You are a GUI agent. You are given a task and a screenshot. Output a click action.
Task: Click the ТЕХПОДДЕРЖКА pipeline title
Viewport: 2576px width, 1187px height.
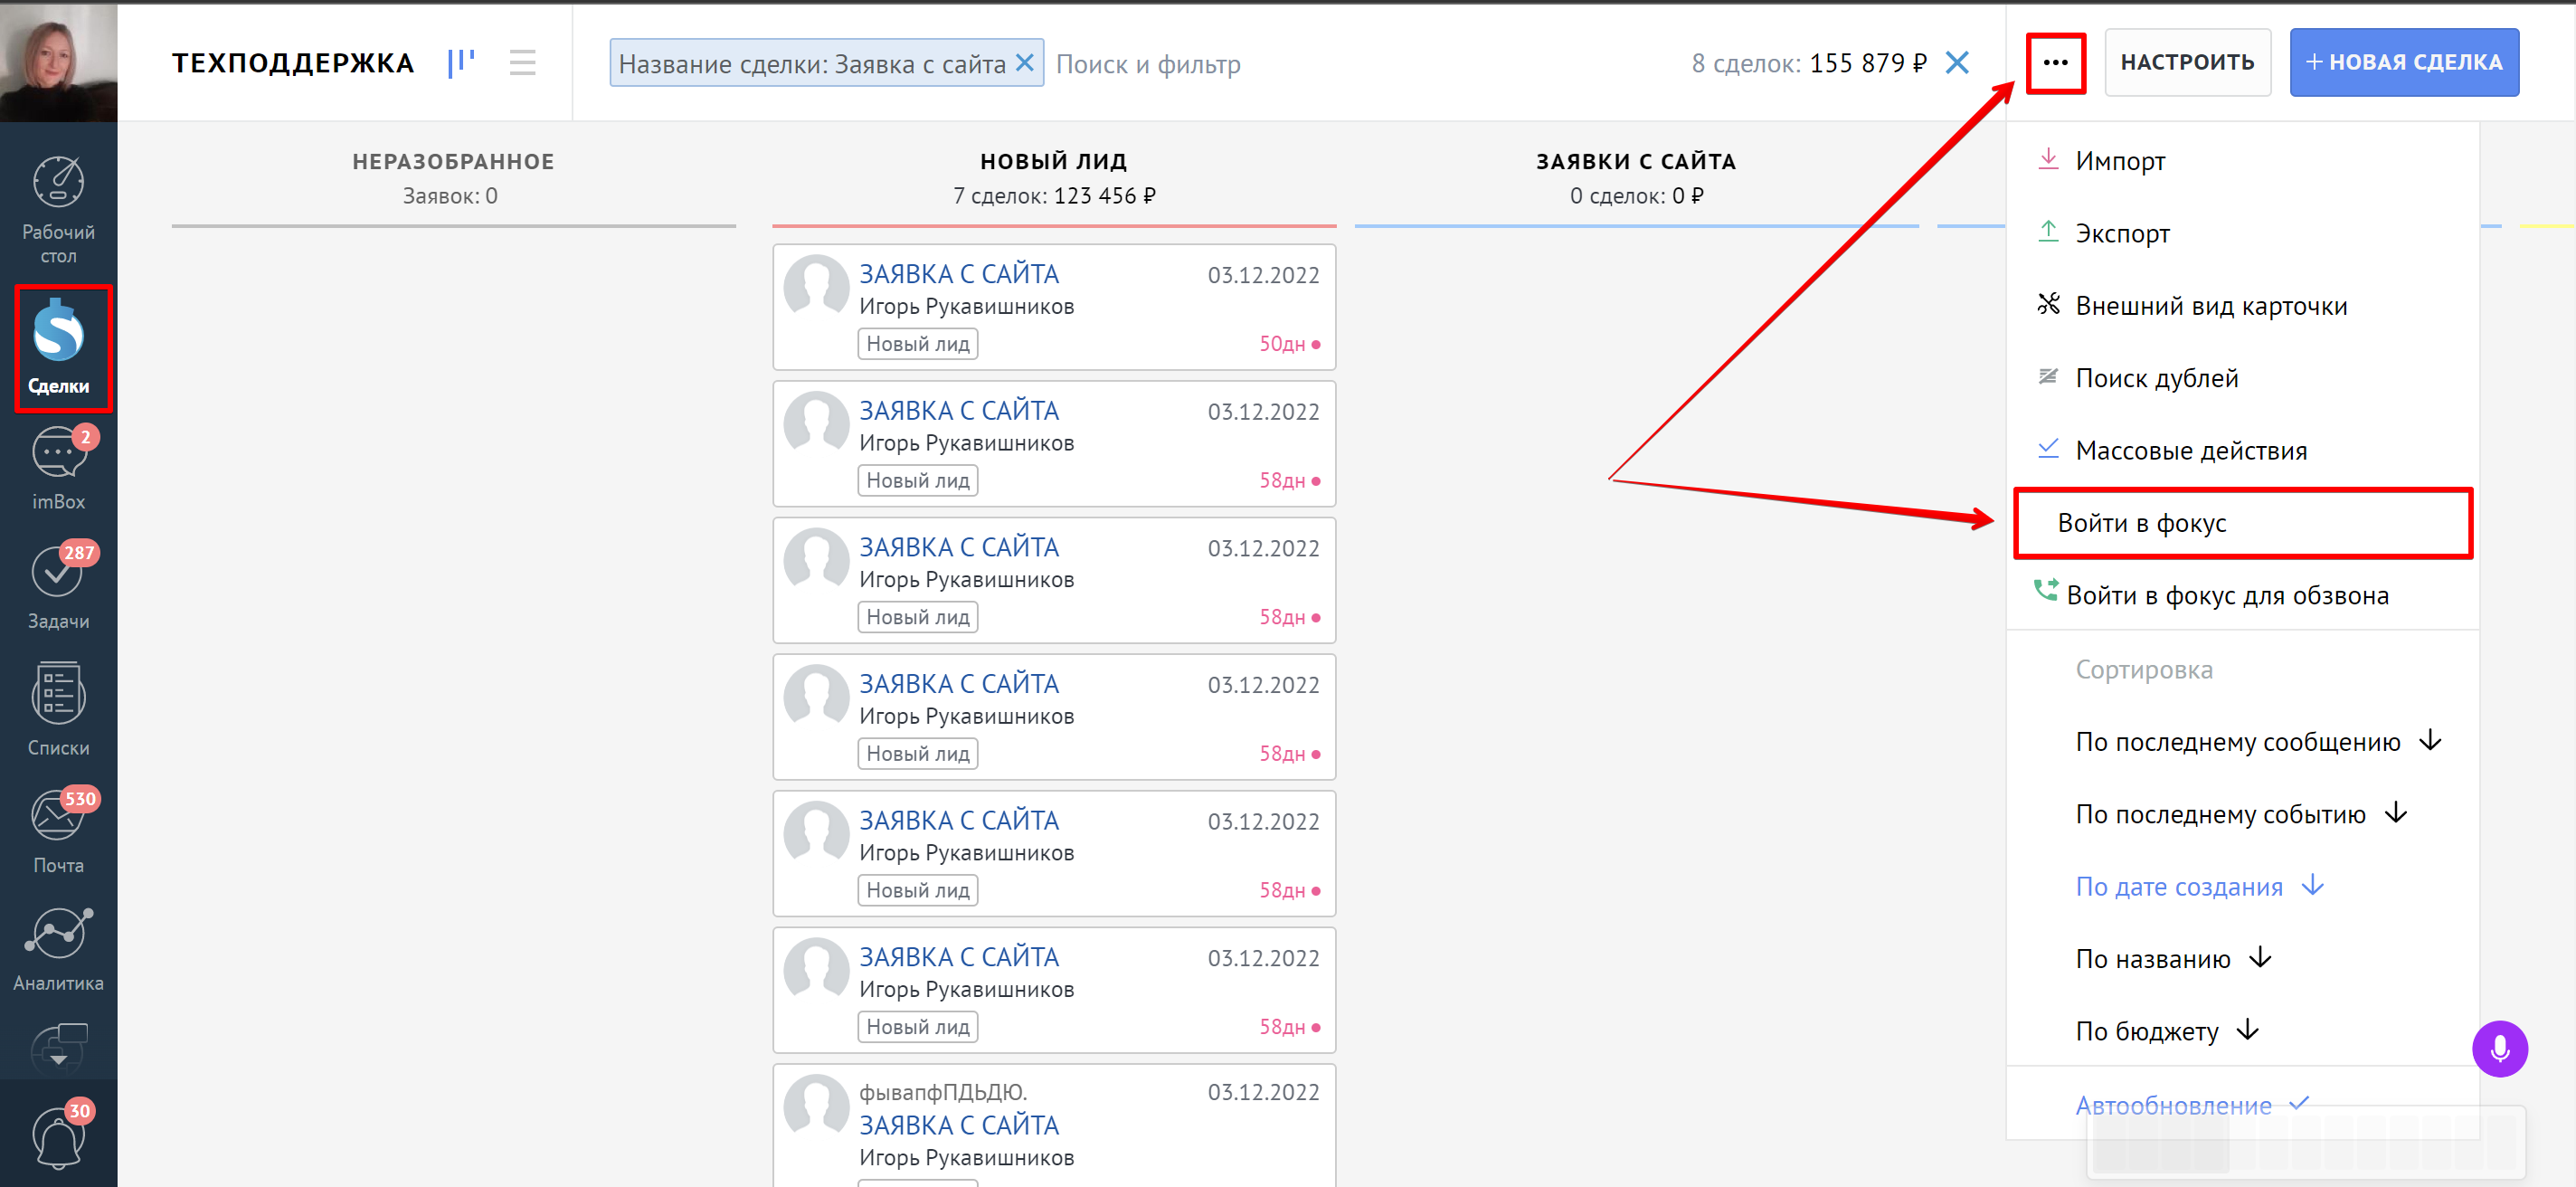293,63
